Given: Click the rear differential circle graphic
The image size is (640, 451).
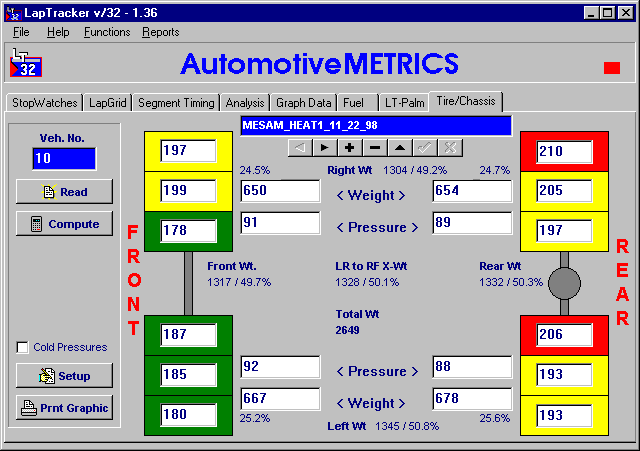Looking at the screenshot, I should pos(564,283).
